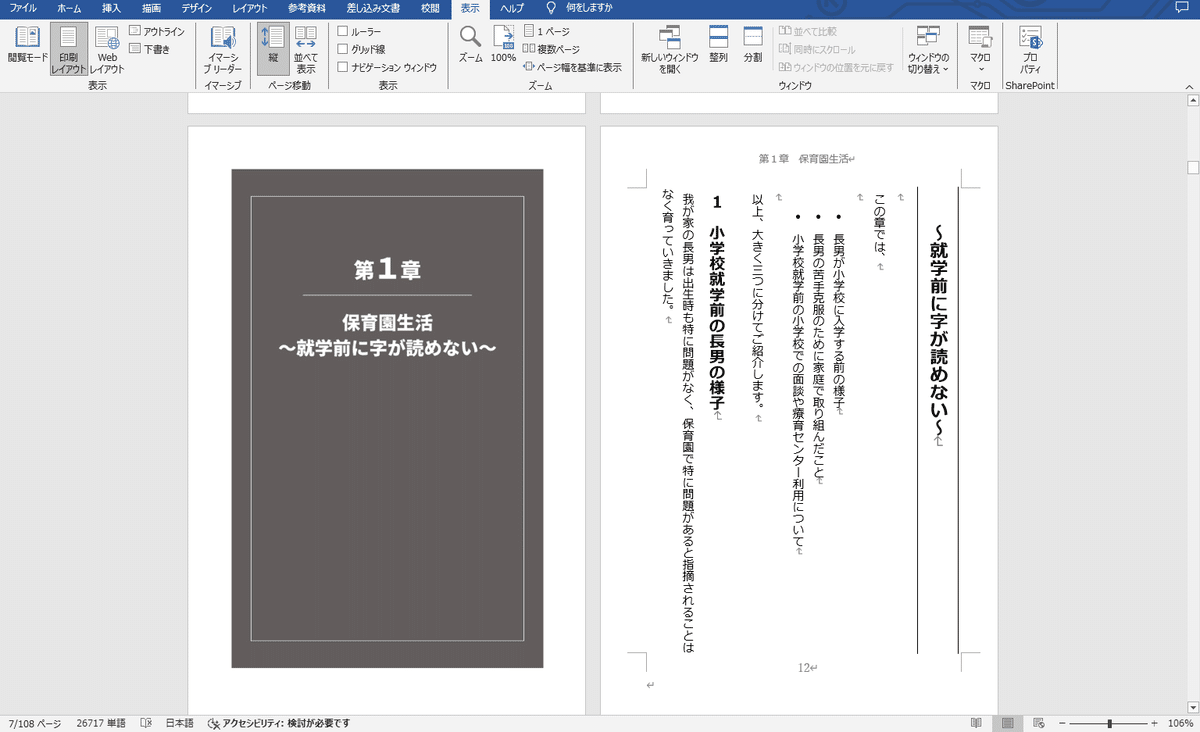1200x732 pixels.
Task: Collapse the ribbon with the chevron
Action: point(1190,86)
